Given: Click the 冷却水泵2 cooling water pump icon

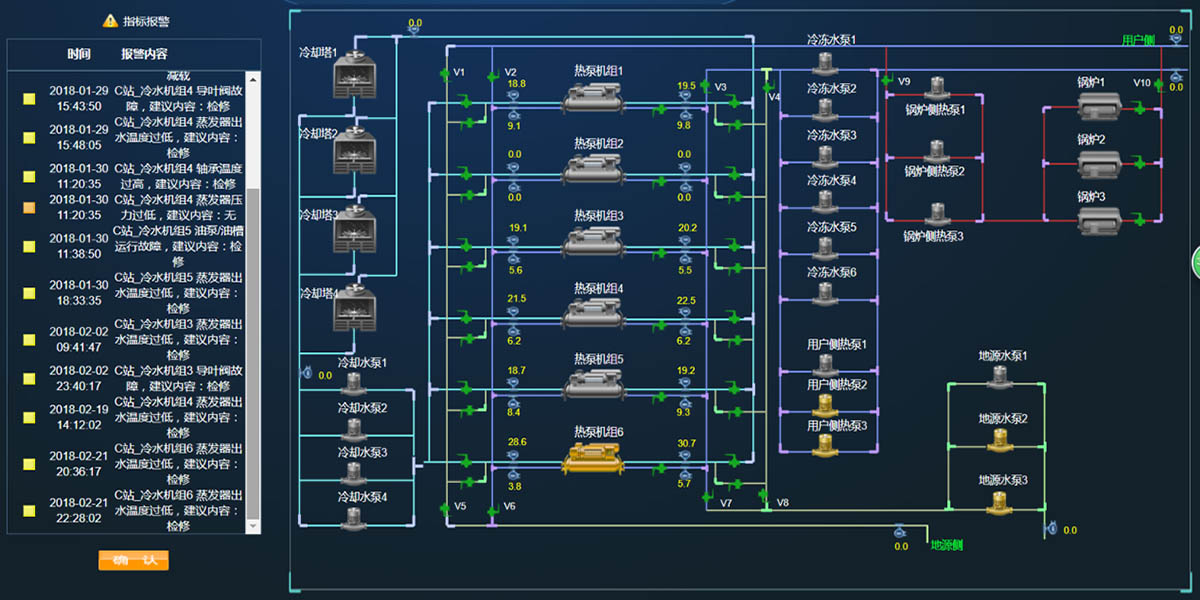Looking at the screenshot, I should point(354,428).
